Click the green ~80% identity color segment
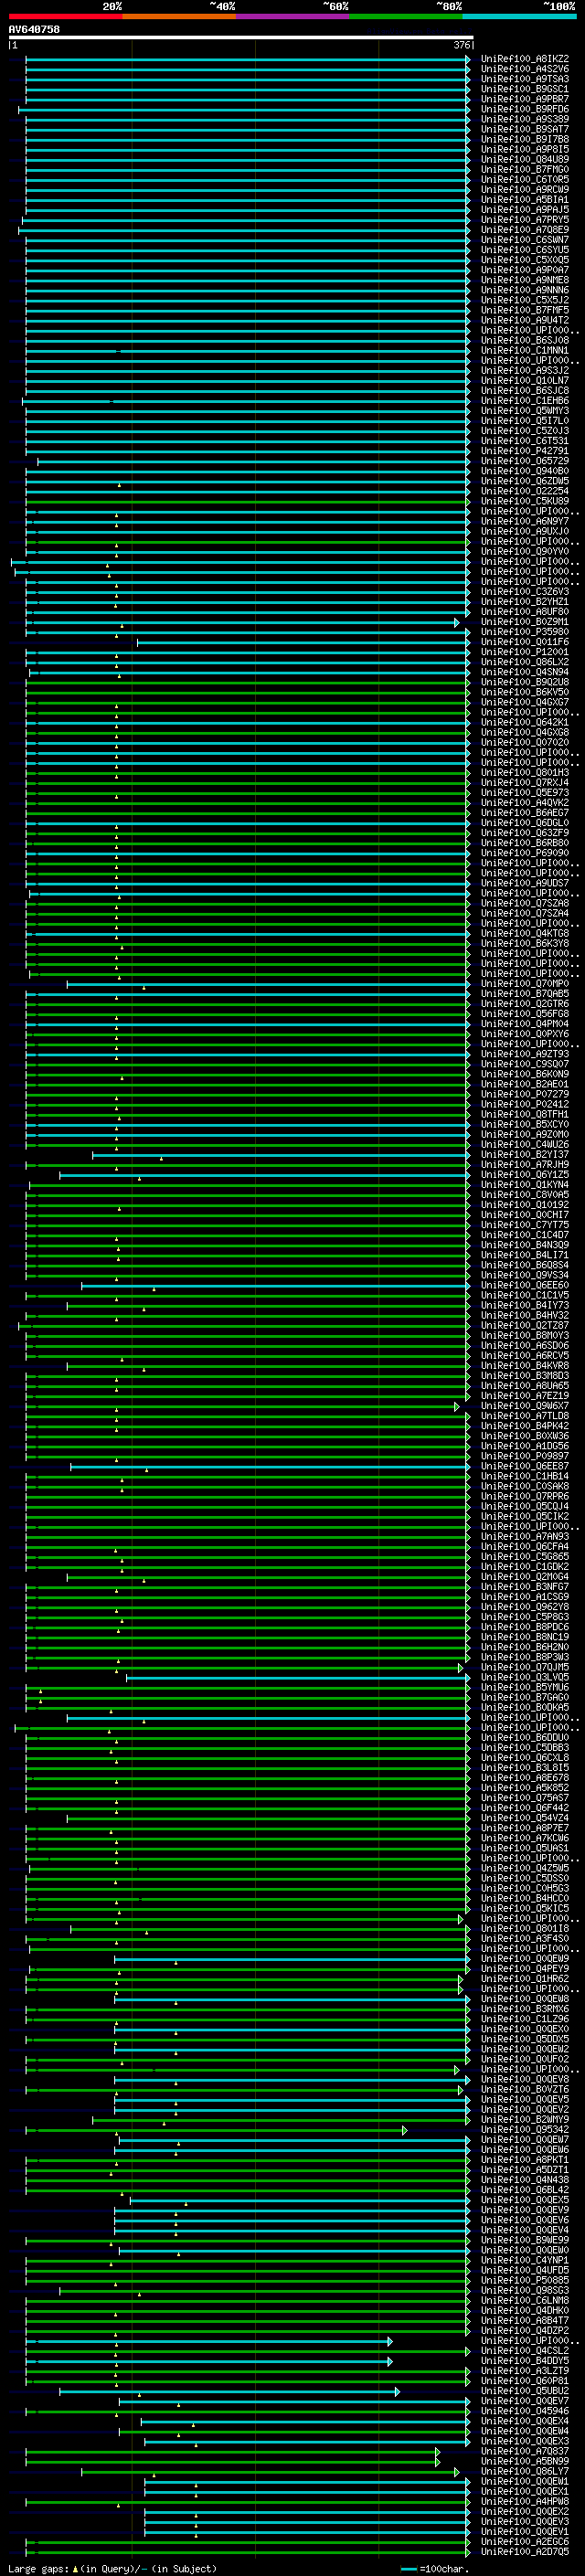Image resolution: width=585 pixels, height=2576 pixels. 405,16
